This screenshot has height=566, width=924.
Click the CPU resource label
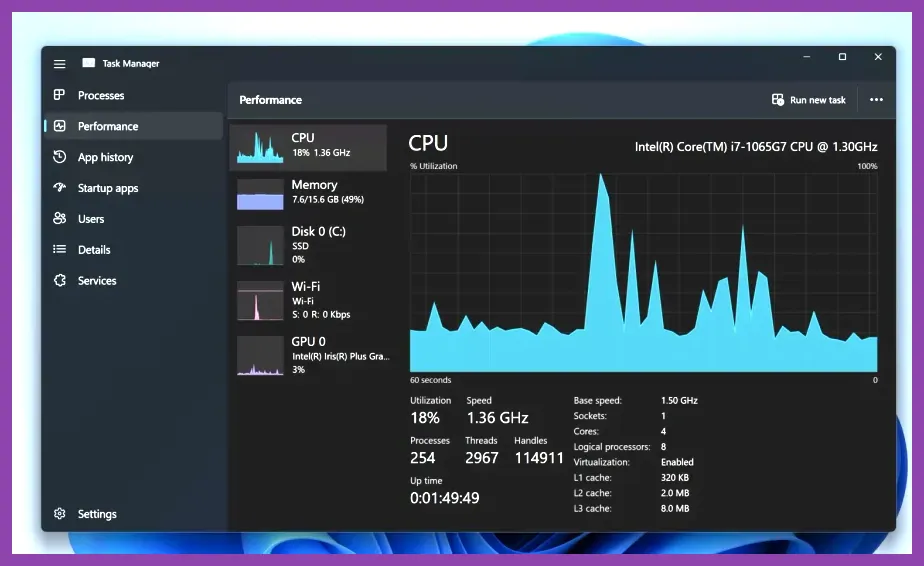(x=302, y=137)
